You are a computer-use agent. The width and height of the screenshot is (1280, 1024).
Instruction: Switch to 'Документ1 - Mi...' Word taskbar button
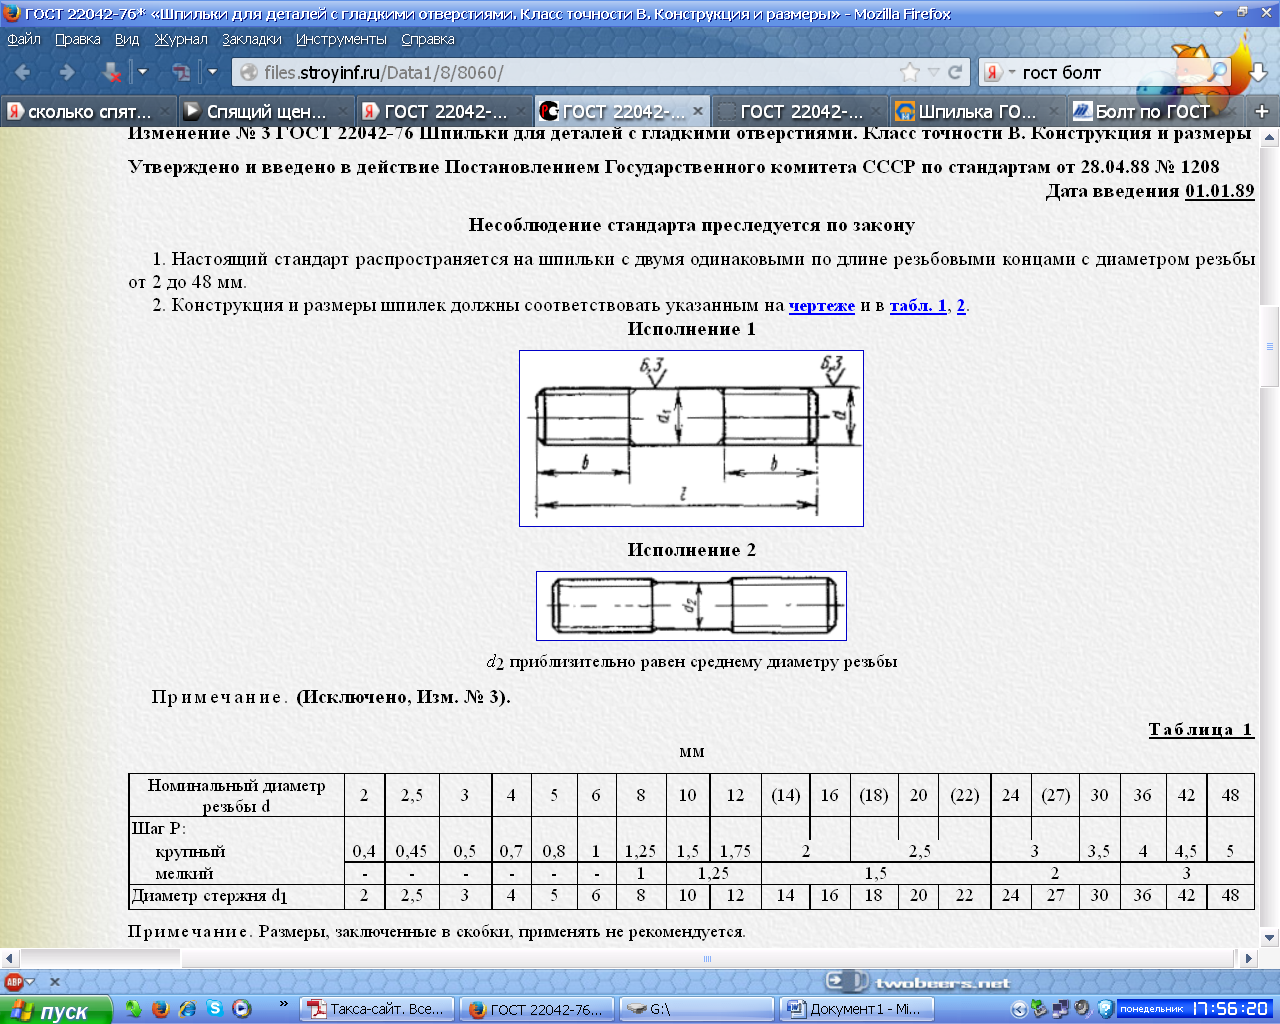click(855, 1009)
